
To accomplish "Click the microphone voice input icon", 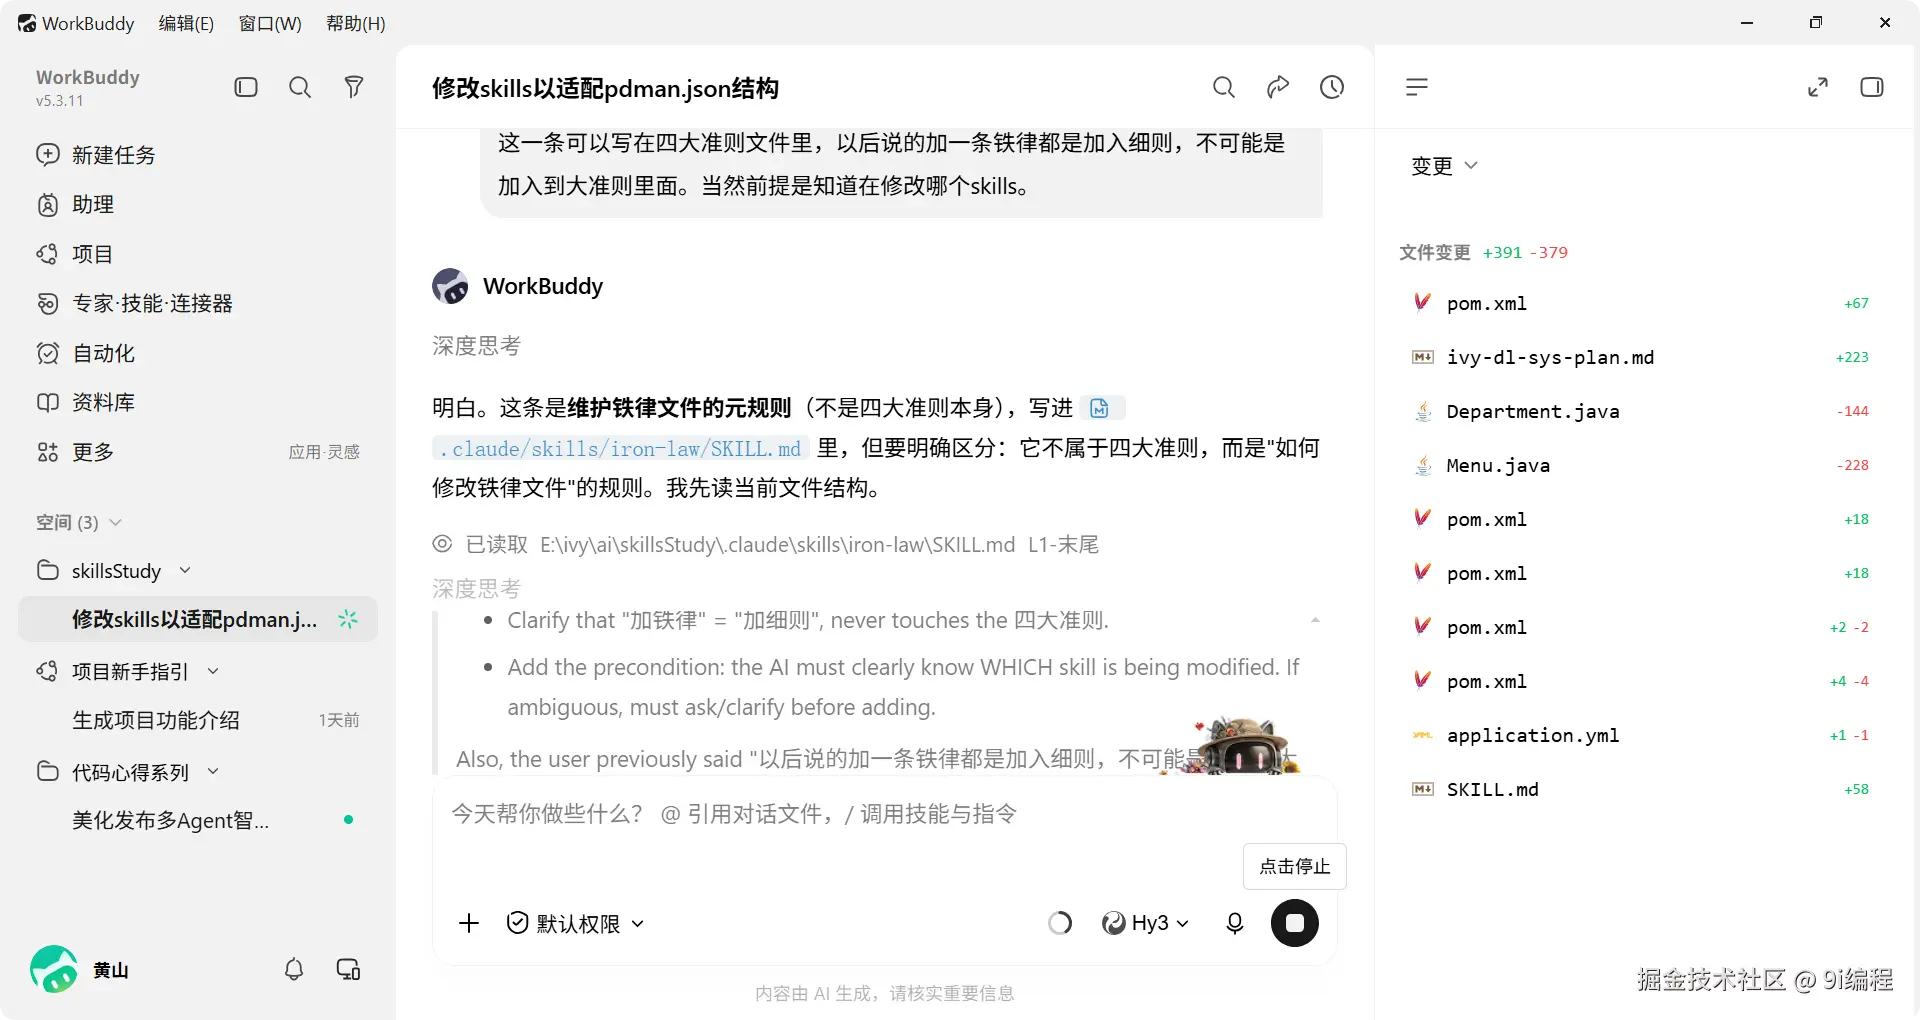I will 1235,923.
